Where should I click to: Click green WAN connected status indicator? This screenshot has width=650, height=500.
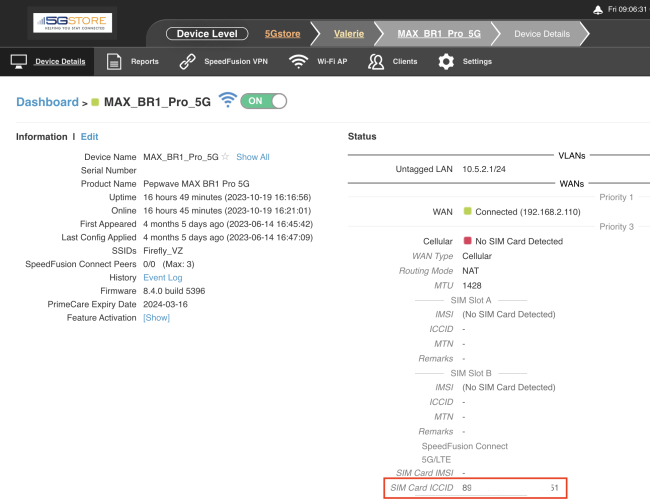click(x=468, y=211)
